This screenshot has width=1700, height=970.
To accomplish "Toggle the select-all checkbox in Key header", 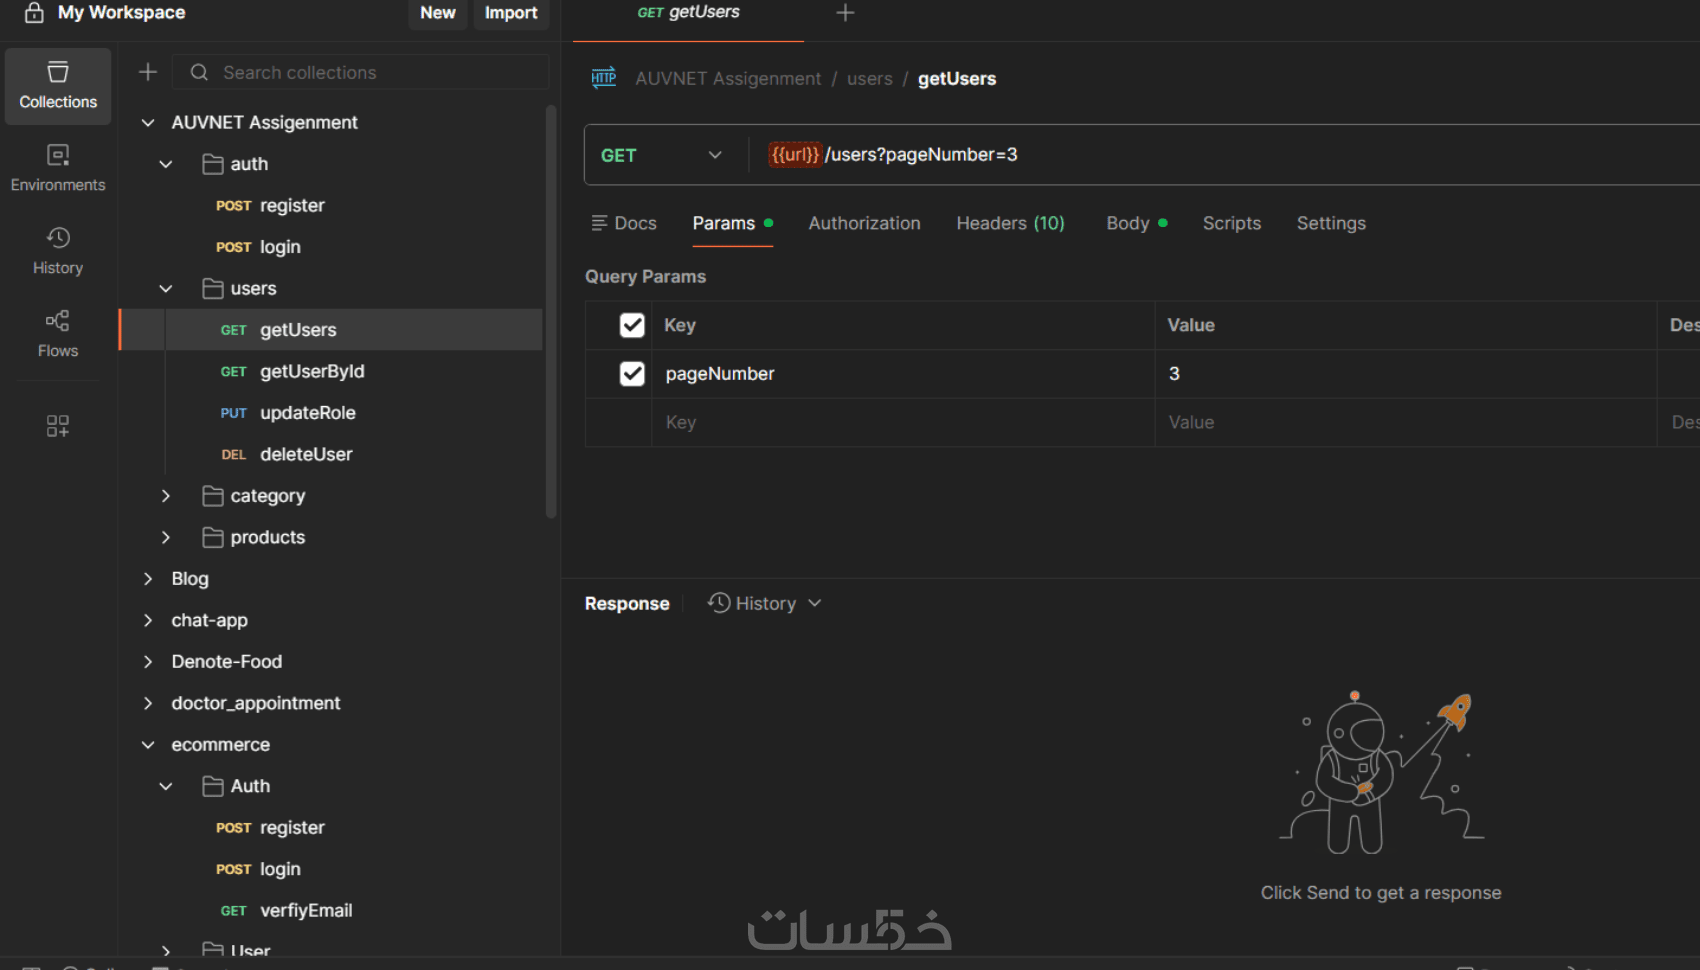I will (x=632, y=325).
